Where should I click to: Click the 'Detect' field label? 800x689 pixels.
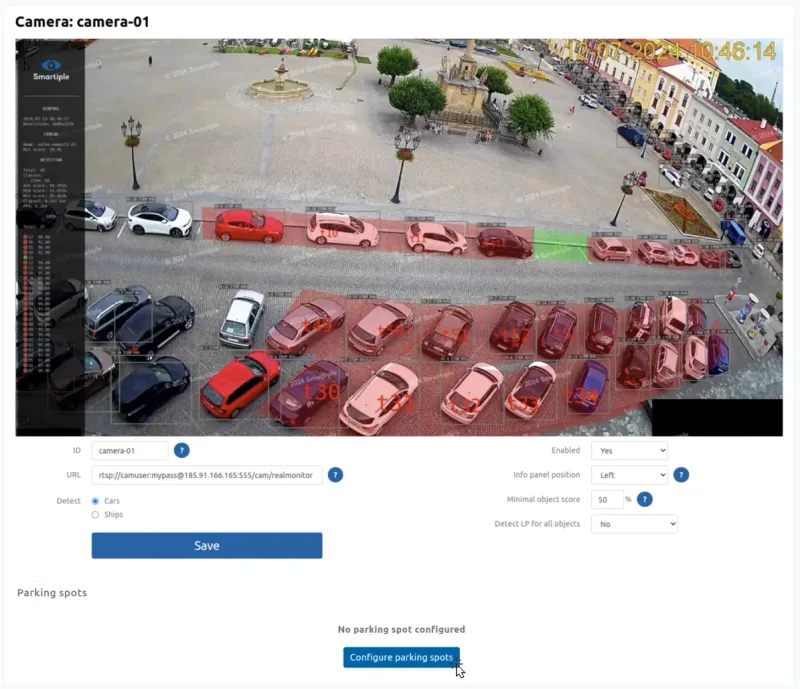(x=68, y=501)
